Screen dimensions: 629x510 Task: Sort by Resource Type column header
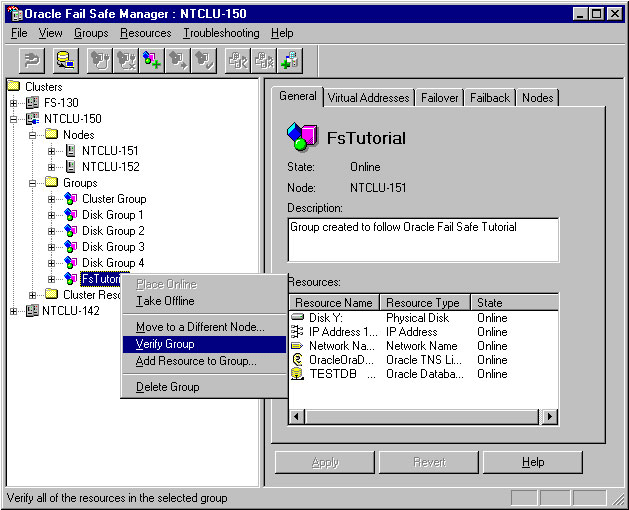point(425,303)
